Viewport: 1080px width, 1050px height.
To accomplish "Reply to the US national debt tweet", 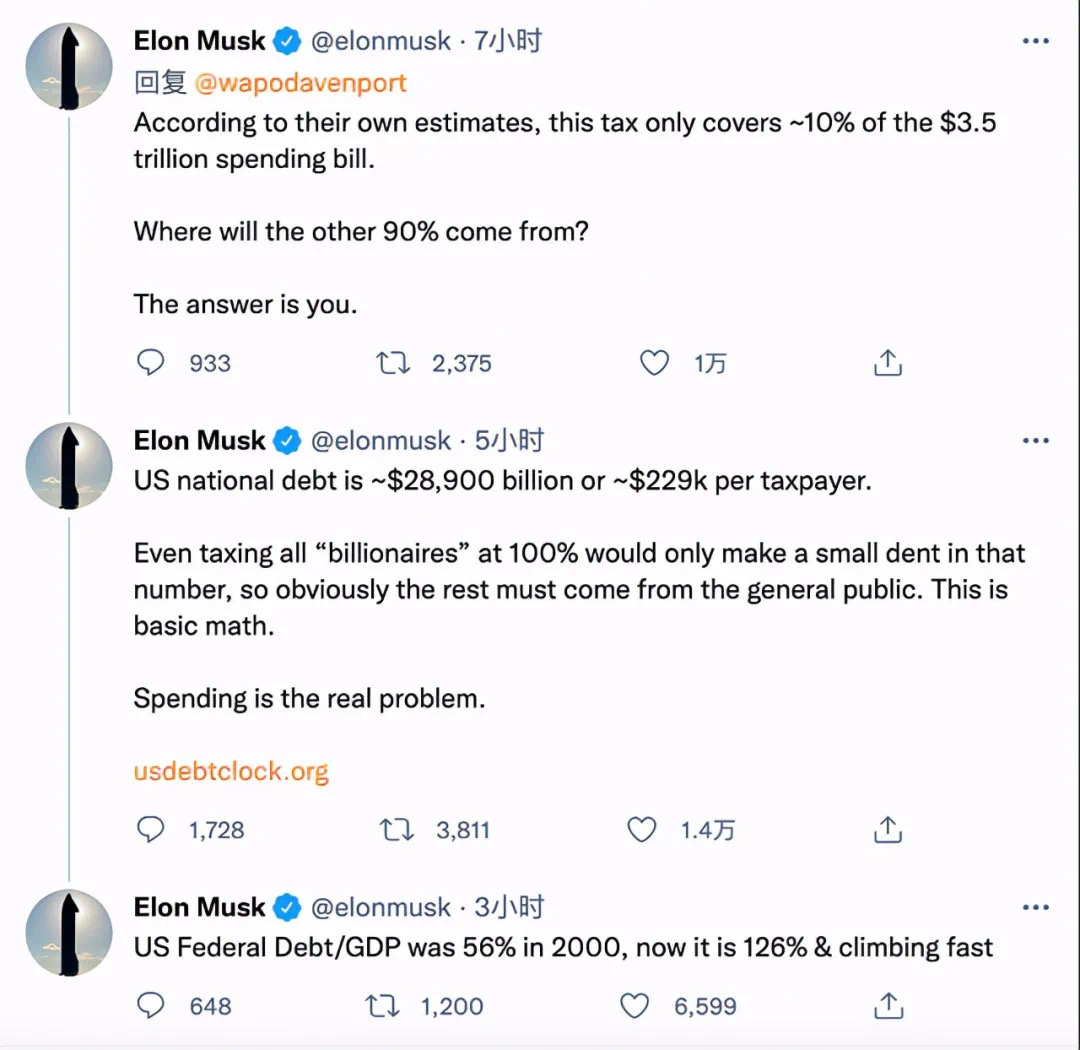I will click(150, 829).
